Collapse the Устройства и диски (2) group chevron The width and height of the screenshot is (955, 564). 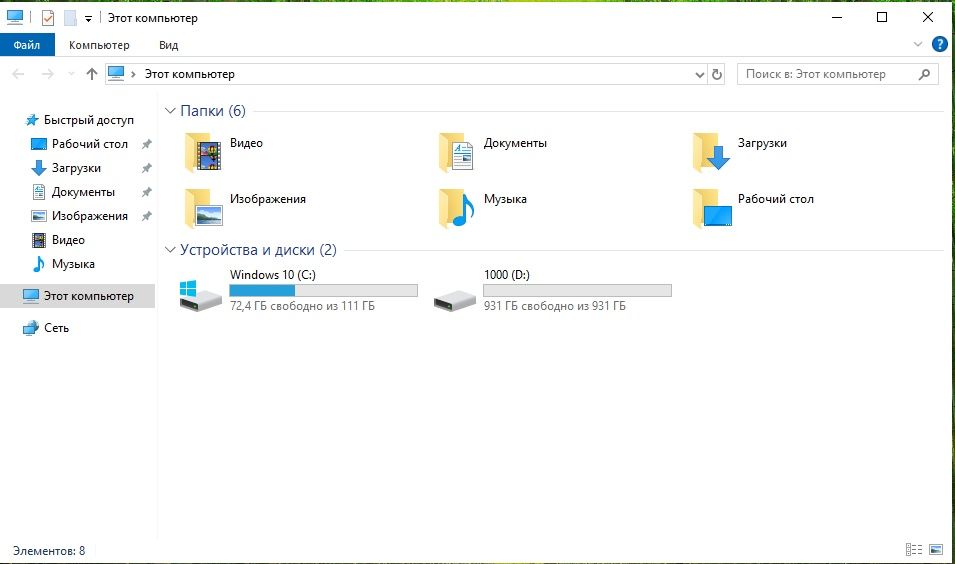[x=171, y=250]
